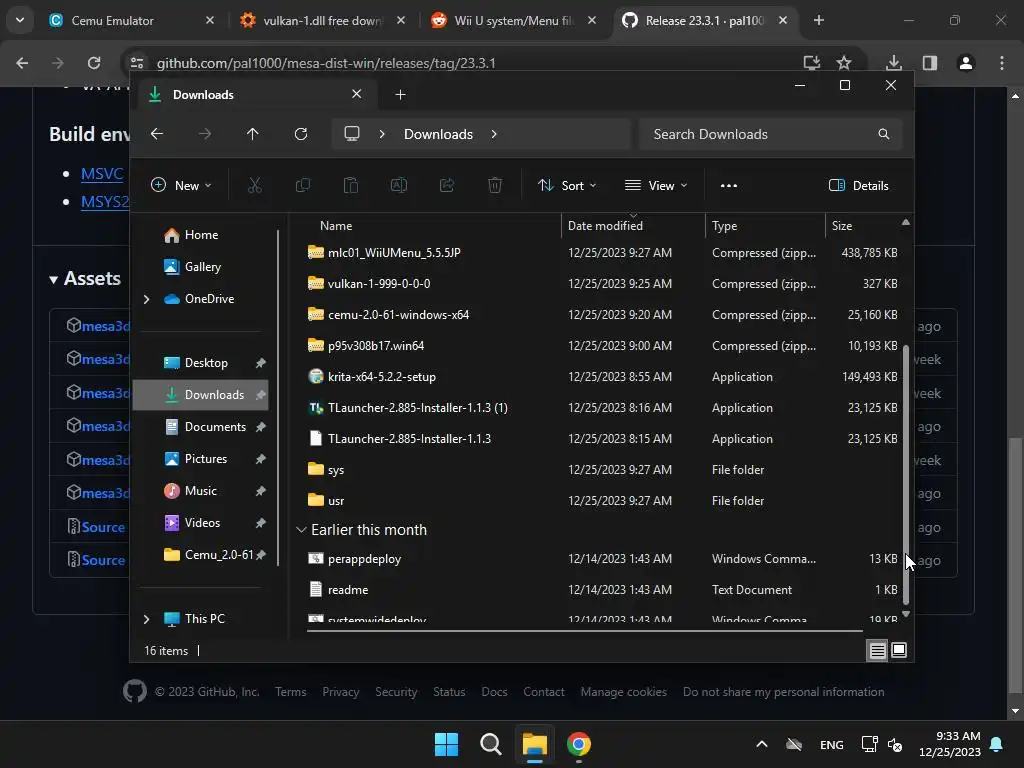Click Chrome icon on the taskbar
This screenshot has width=1024, height=768.
click(579, 744)
